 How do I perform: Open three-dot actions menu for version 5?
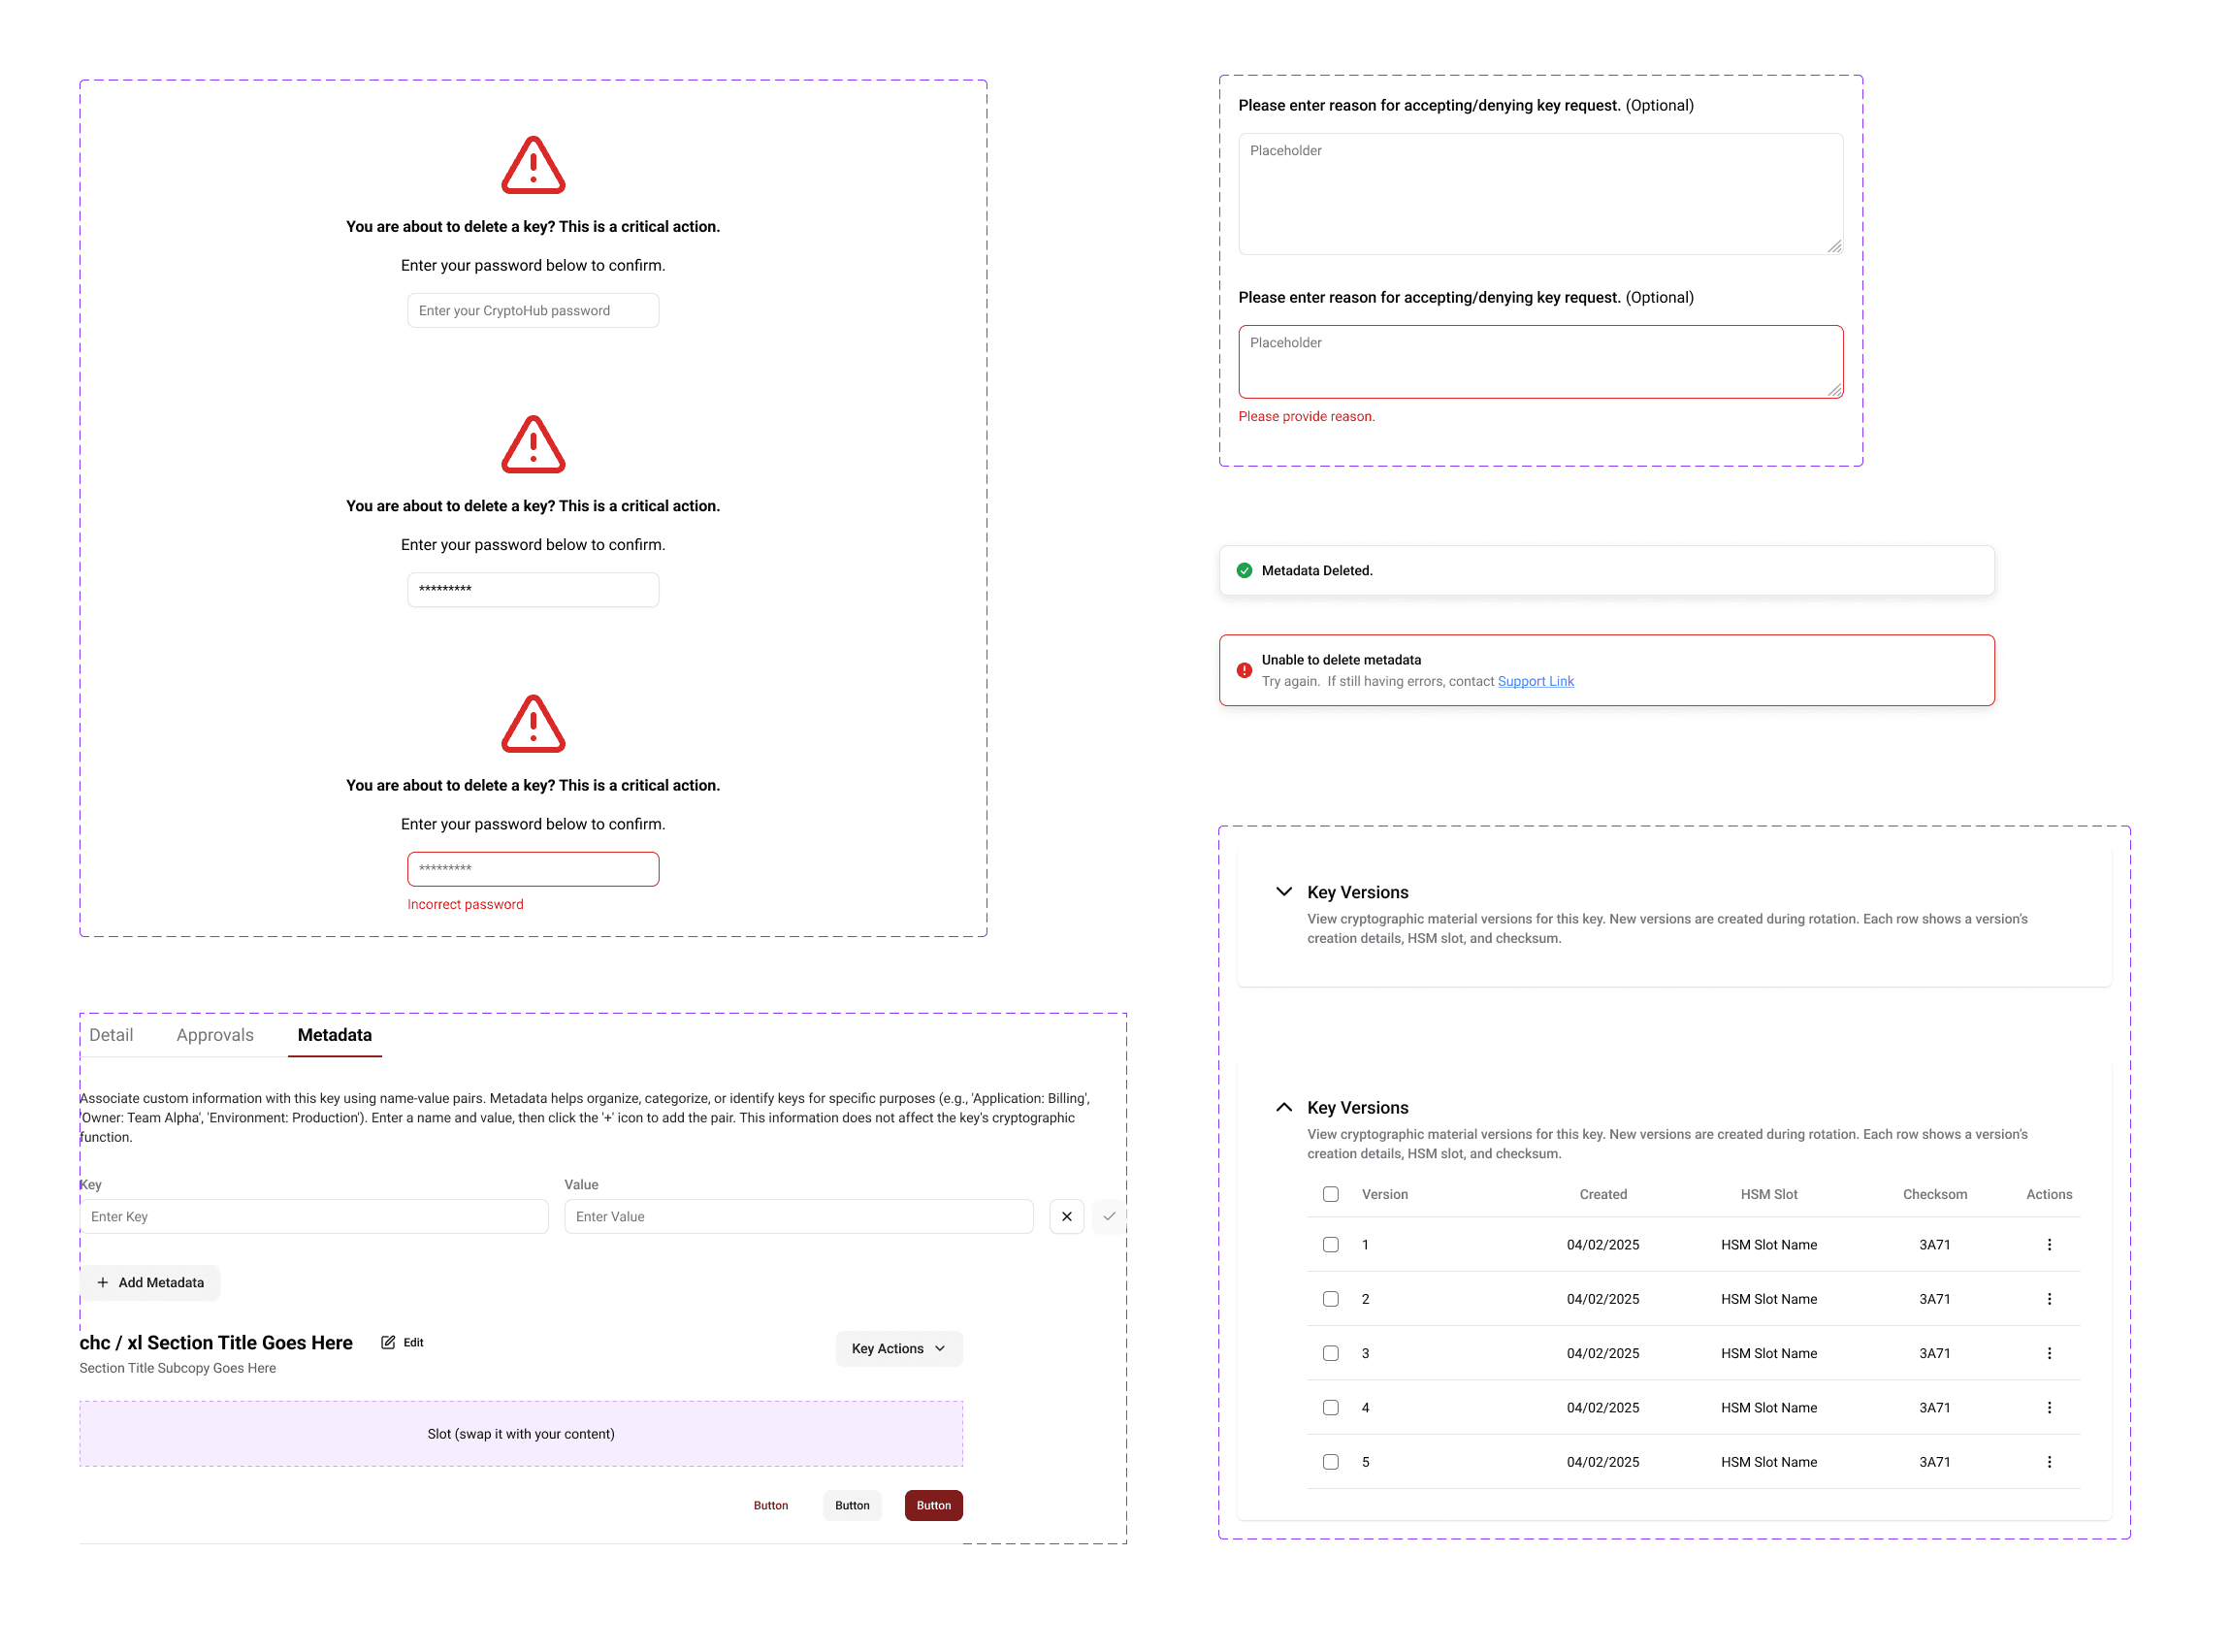(2048, 1461)
